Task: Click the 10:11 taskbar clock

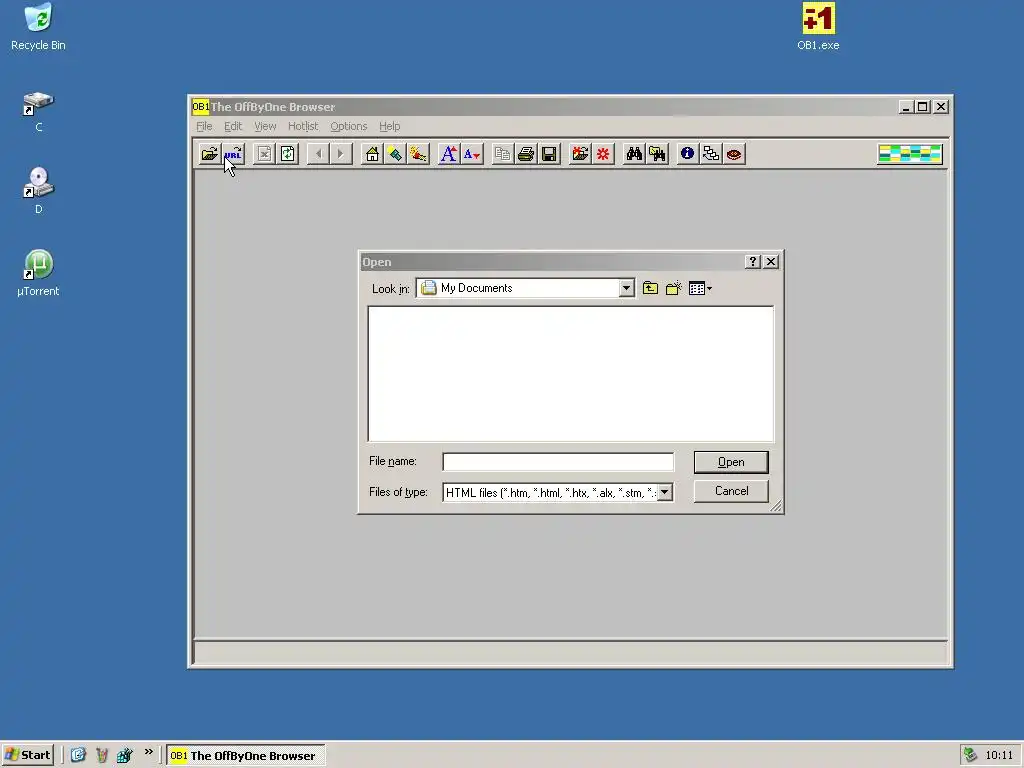Action: (x=999, y=756)
